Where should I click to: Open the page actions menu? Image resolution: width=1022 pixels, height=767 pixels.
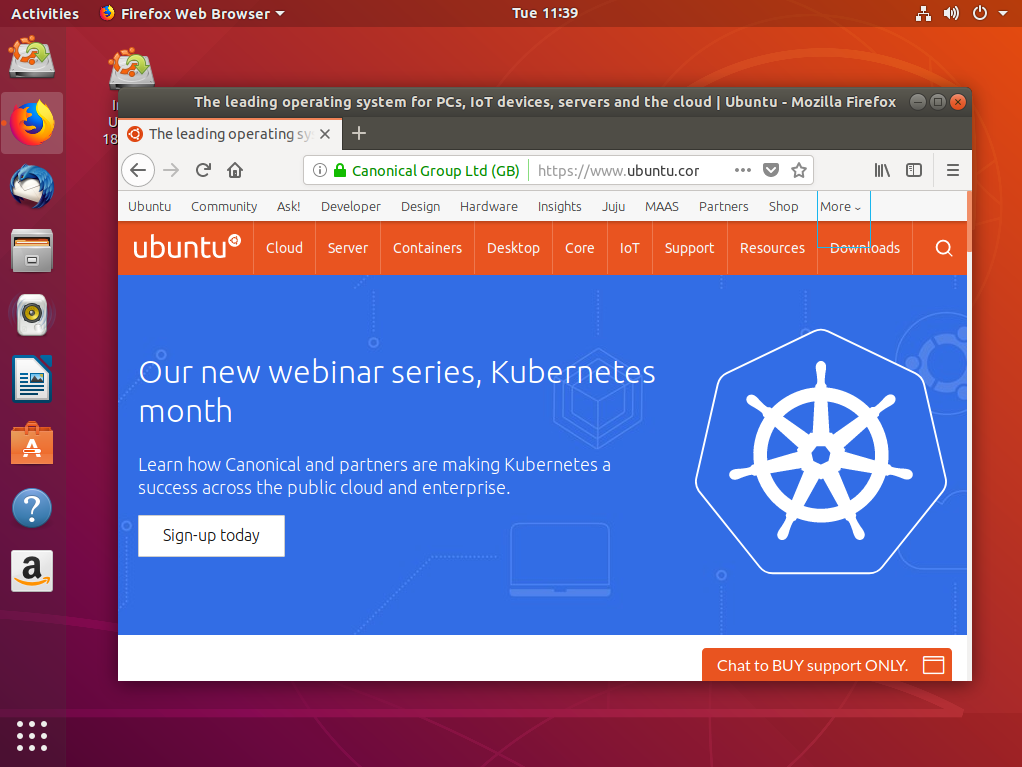click(x=743, y=170)
